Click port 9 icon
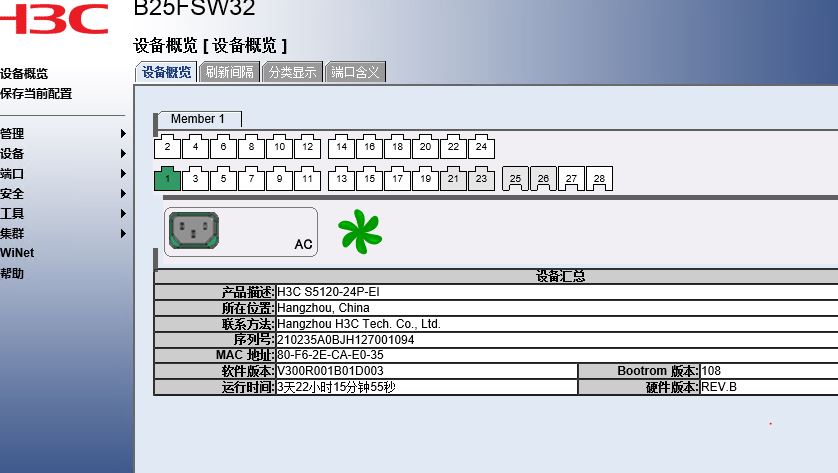This screenshot has width=838, height=473. pos(279,179)
